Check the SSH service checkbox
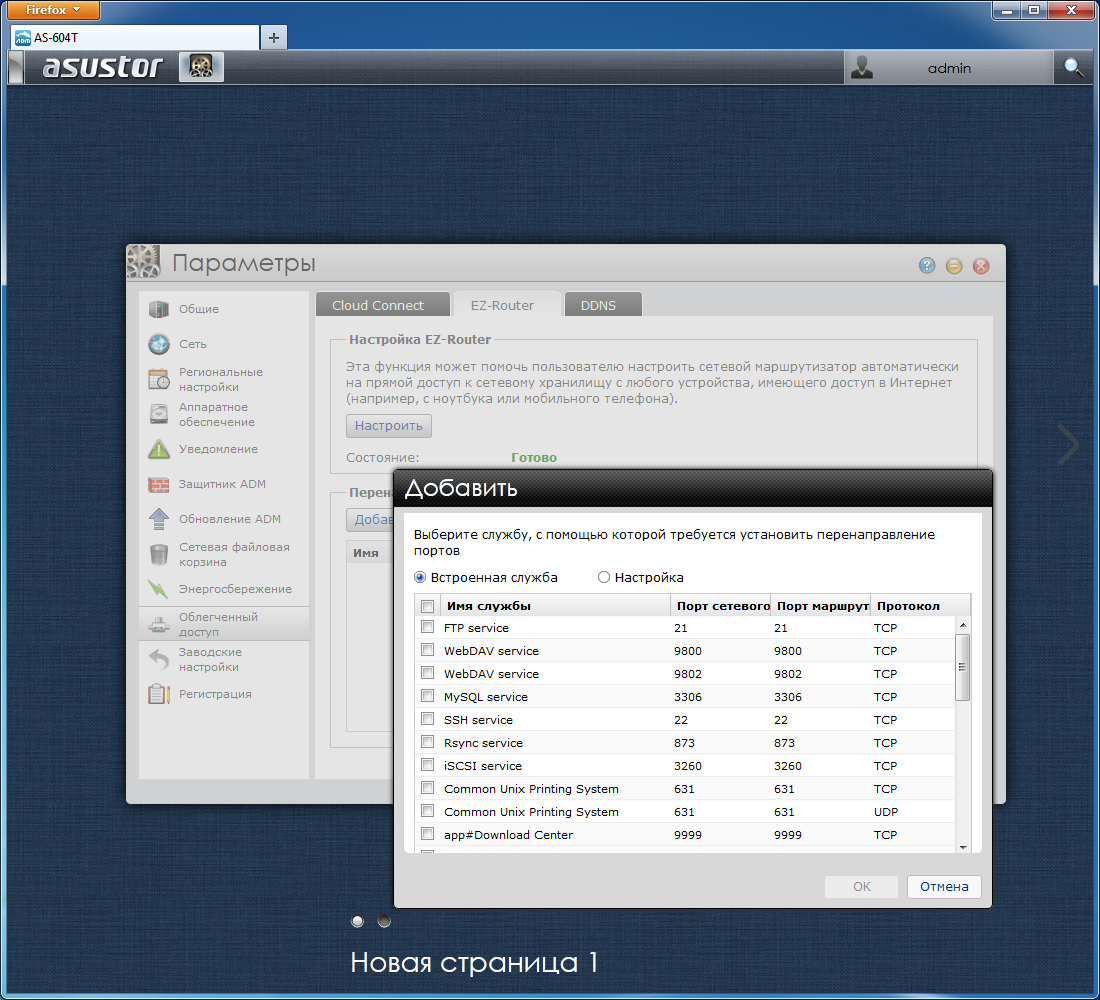Screen dimensions: 1100x1000 pos(427,719)
